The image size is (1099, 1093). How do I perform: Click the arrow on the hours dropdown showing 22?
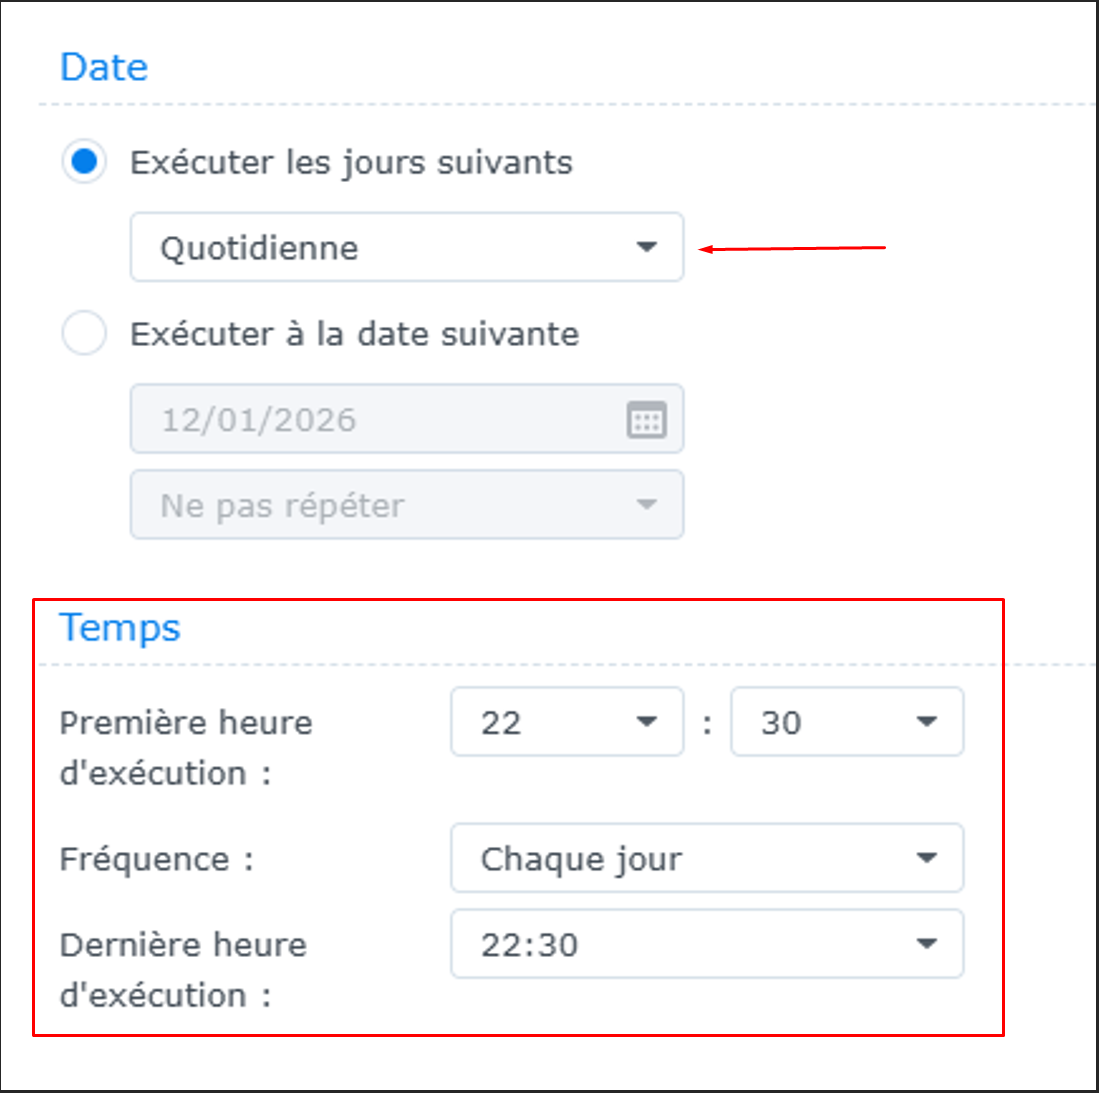[648, 722]
